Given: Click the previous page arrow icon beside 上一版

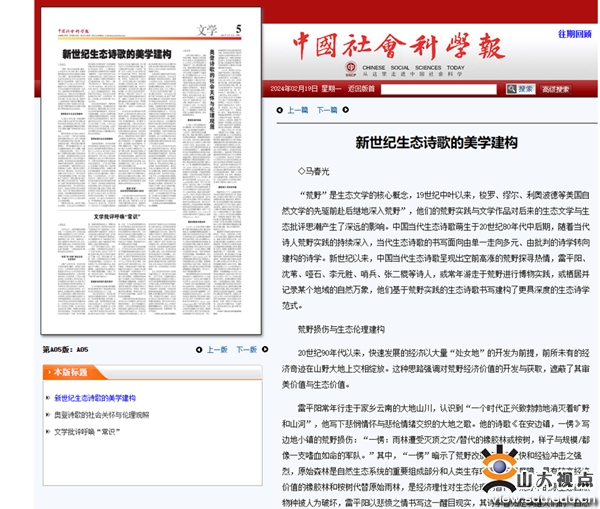Looking at the screenshot, I should point(199,350).
